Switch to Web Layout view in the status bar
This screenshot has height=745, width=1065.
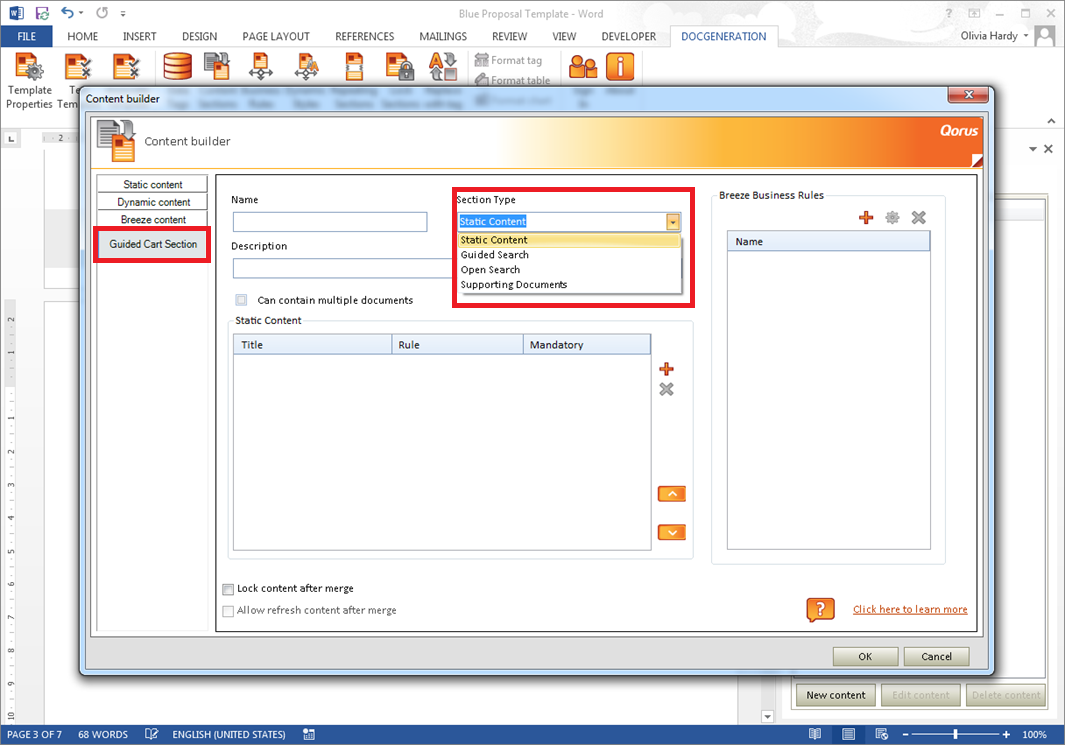point(882,734)
